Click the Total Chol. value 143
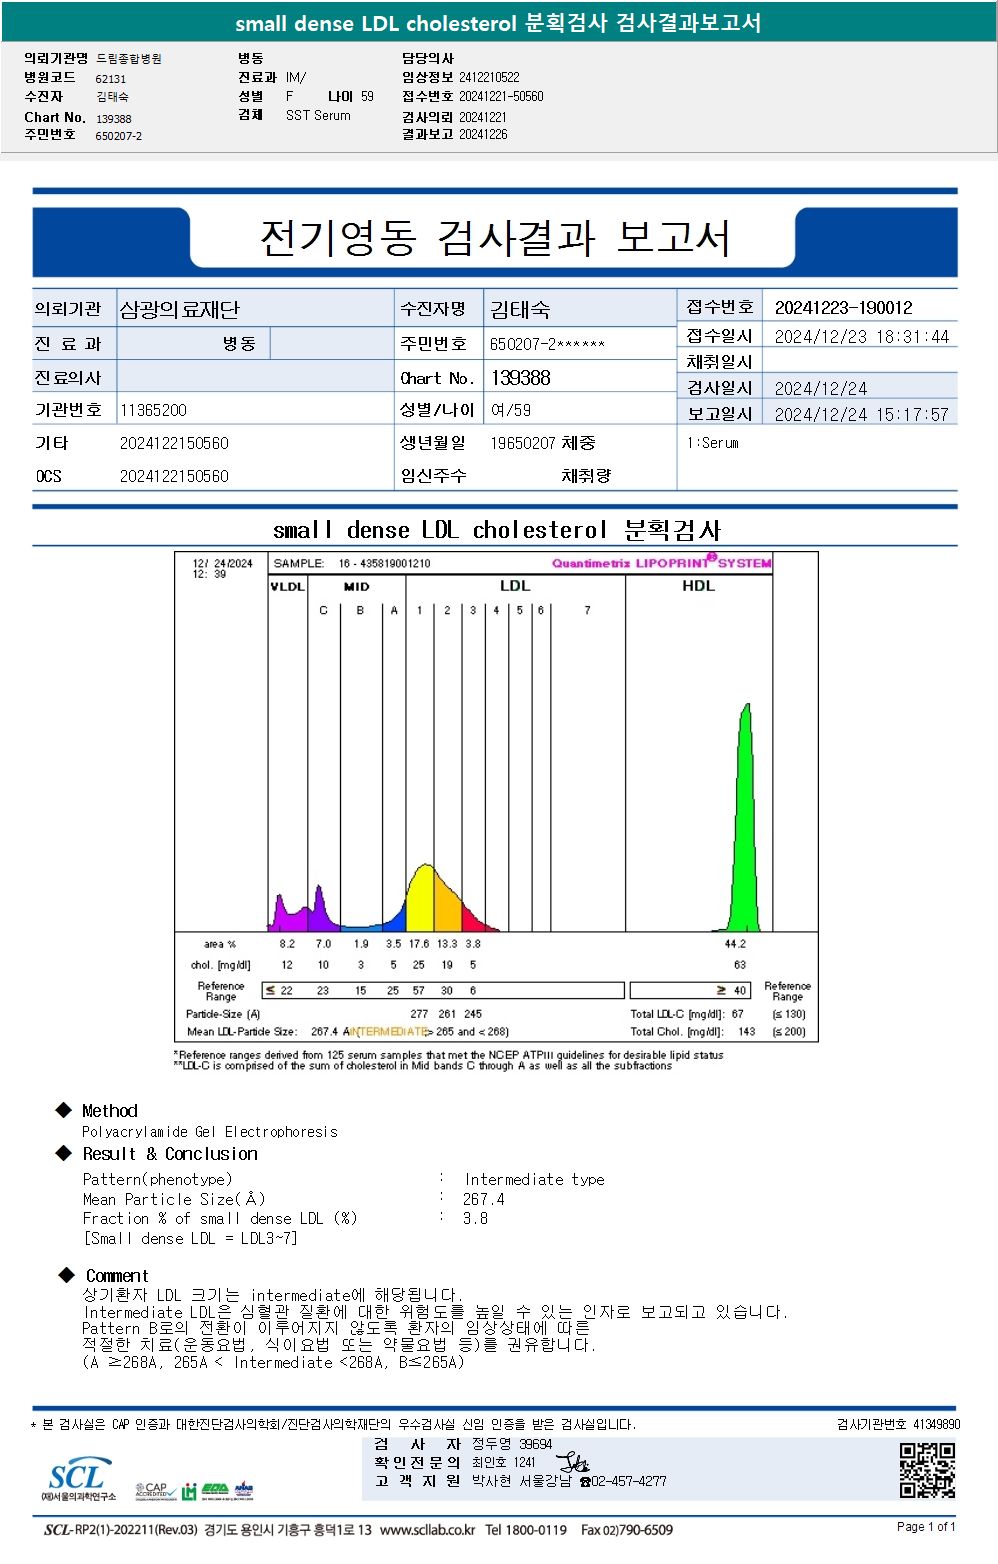The height and width of the screenshot is (1564, 998). coord(747,1032)
